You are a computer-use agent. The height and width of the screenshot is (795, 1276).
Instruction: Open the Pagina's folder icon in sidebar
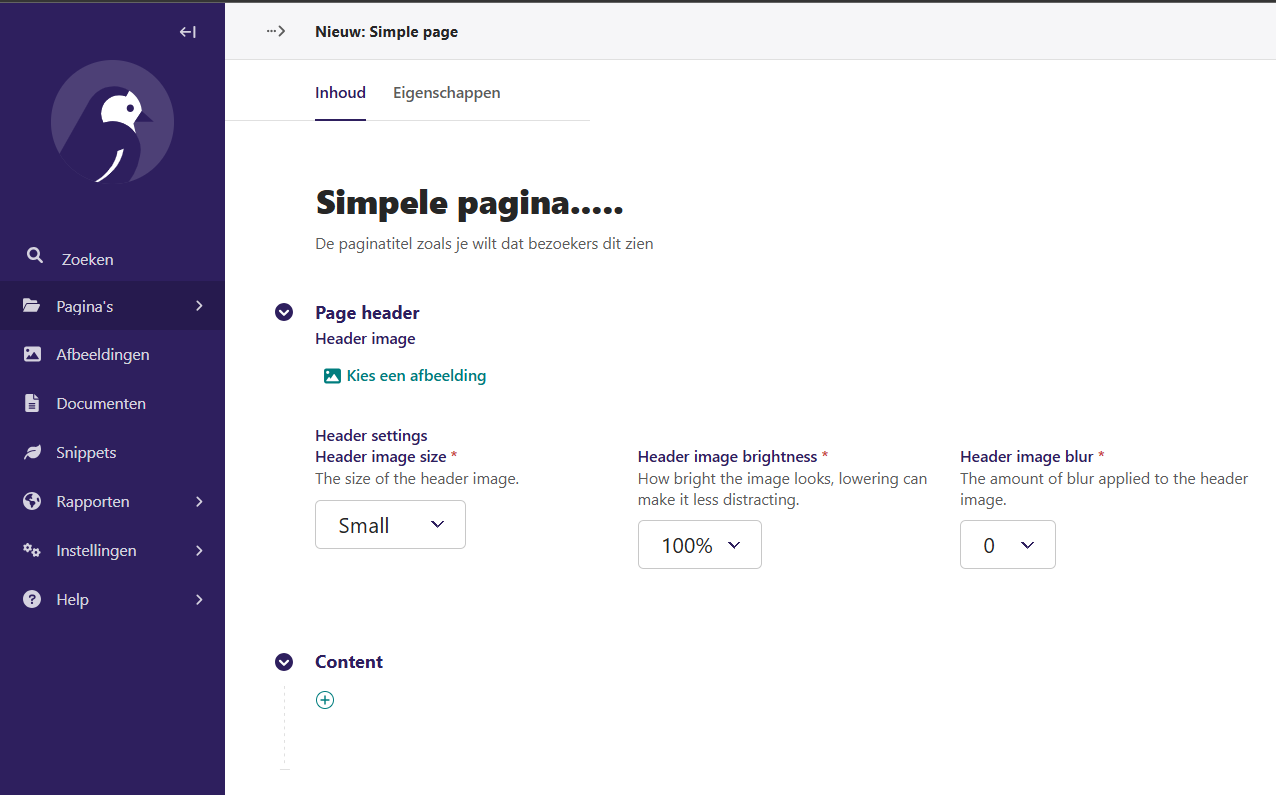35,305
